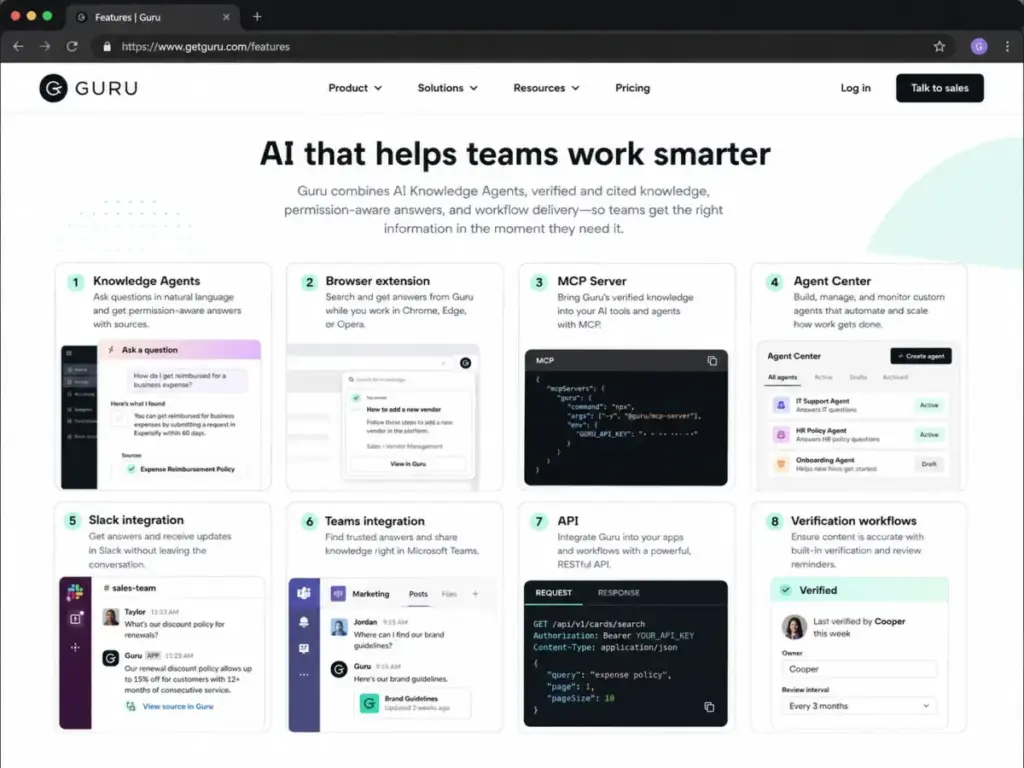Click the Talk to sales button

939,88
